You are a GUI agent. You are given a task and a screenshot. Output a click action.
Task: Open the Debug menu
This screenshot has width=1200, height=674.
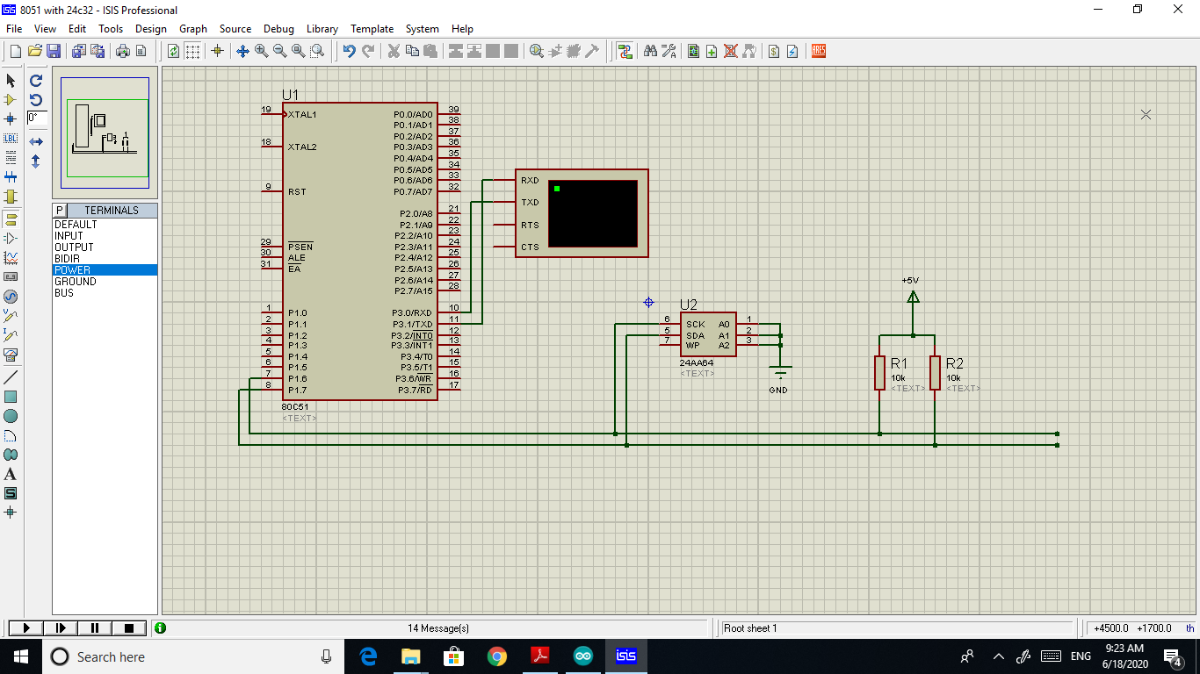[279, 29]
